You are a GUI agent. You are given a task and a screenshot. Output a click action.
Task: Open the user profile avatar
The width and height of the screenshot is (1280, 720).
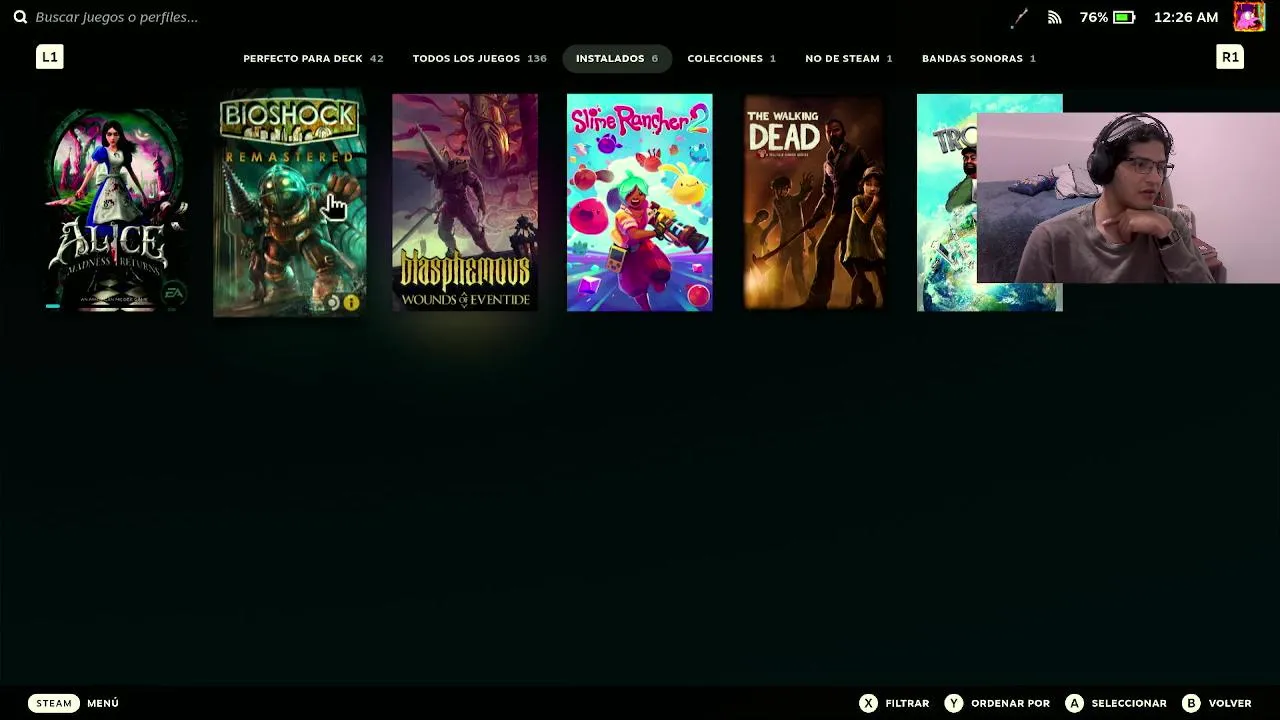1249,16
